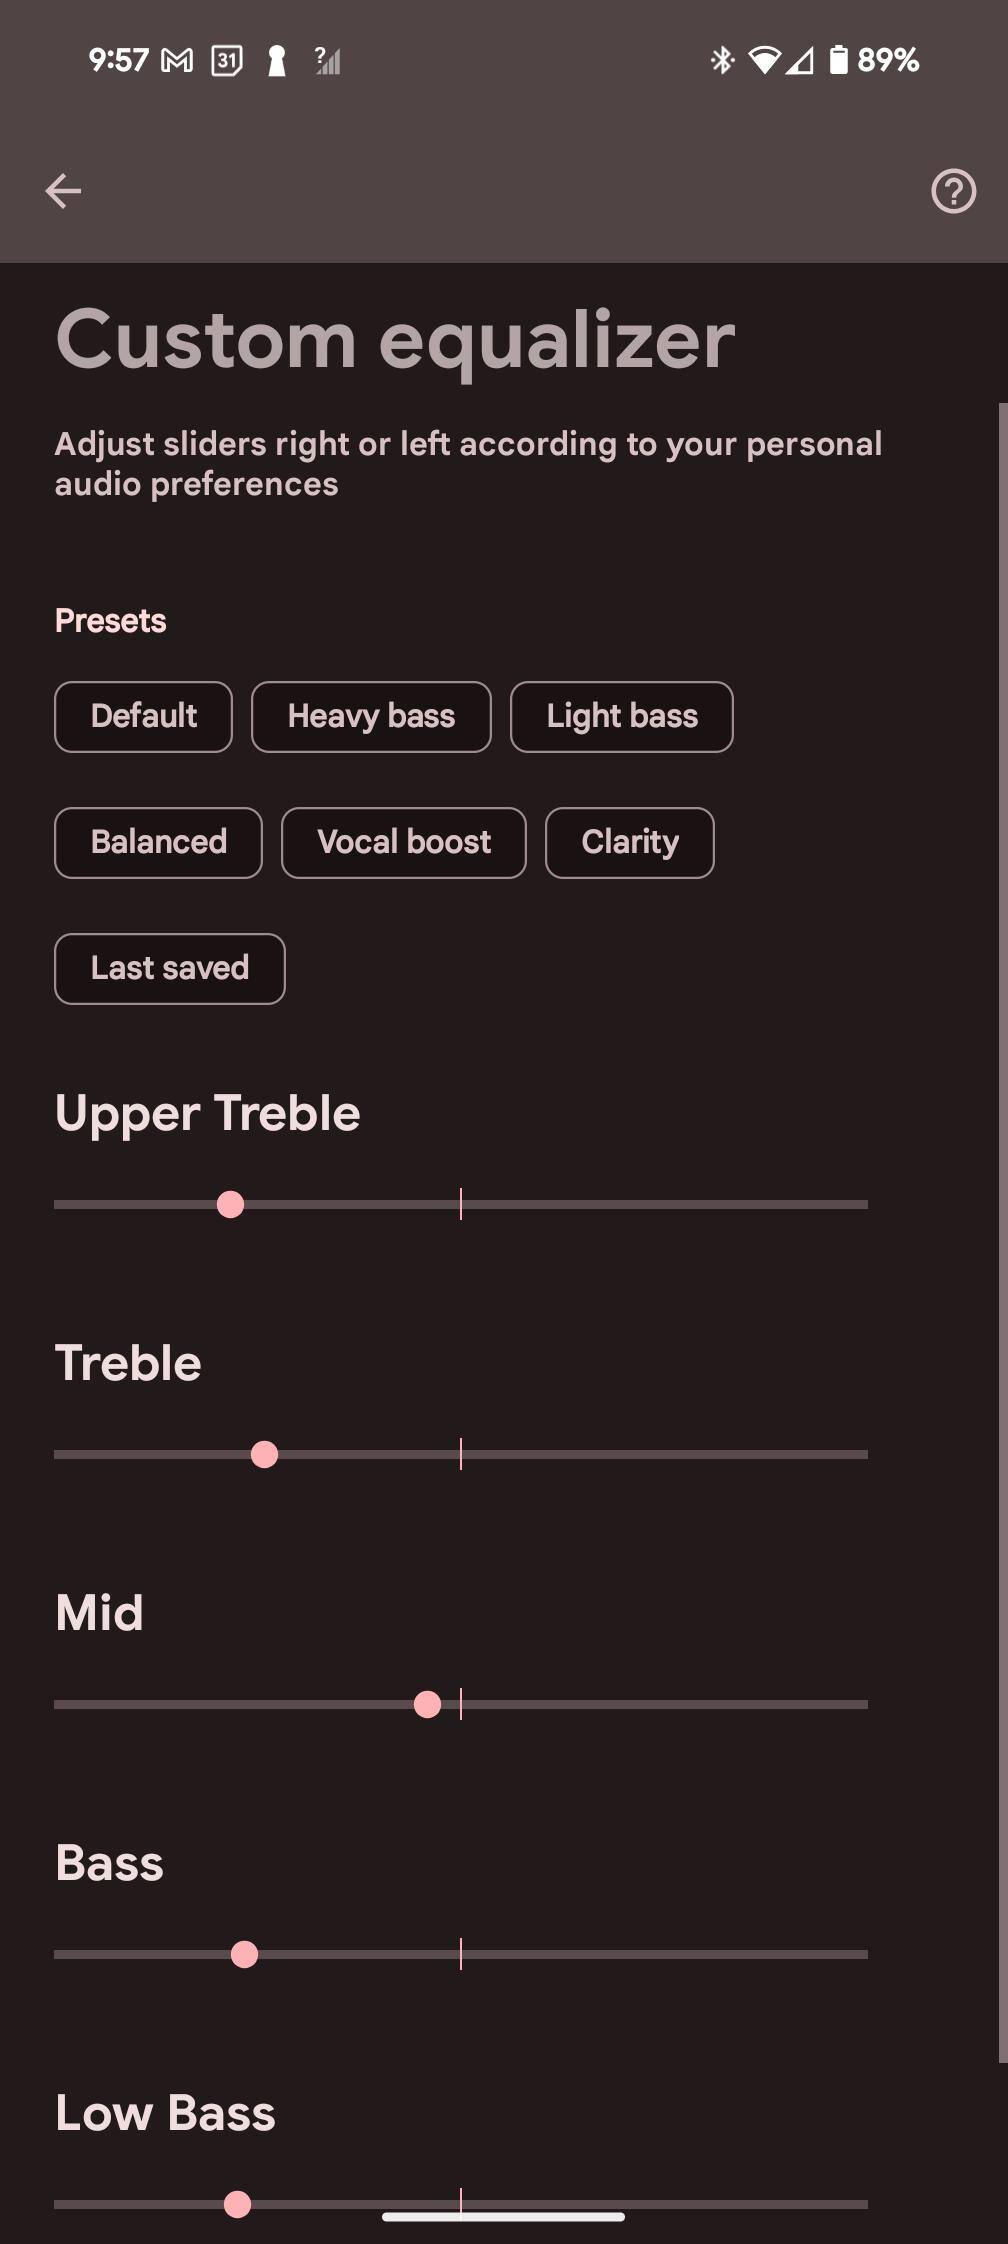
Task: Apply the Heavy bass preset
Action: click(x=371, y=716)
